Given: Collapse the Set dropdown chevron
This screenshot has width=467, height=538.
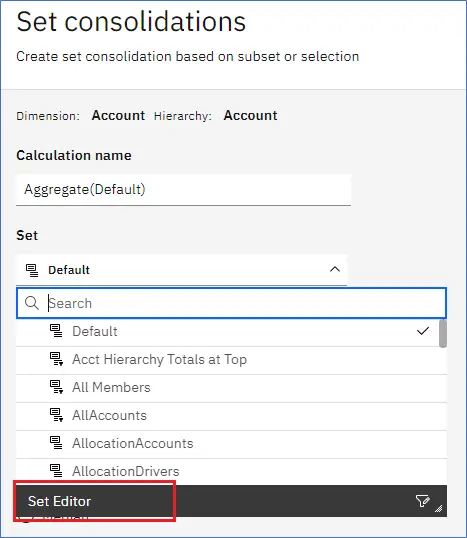Looking at the screenshot, I should 335,269.
